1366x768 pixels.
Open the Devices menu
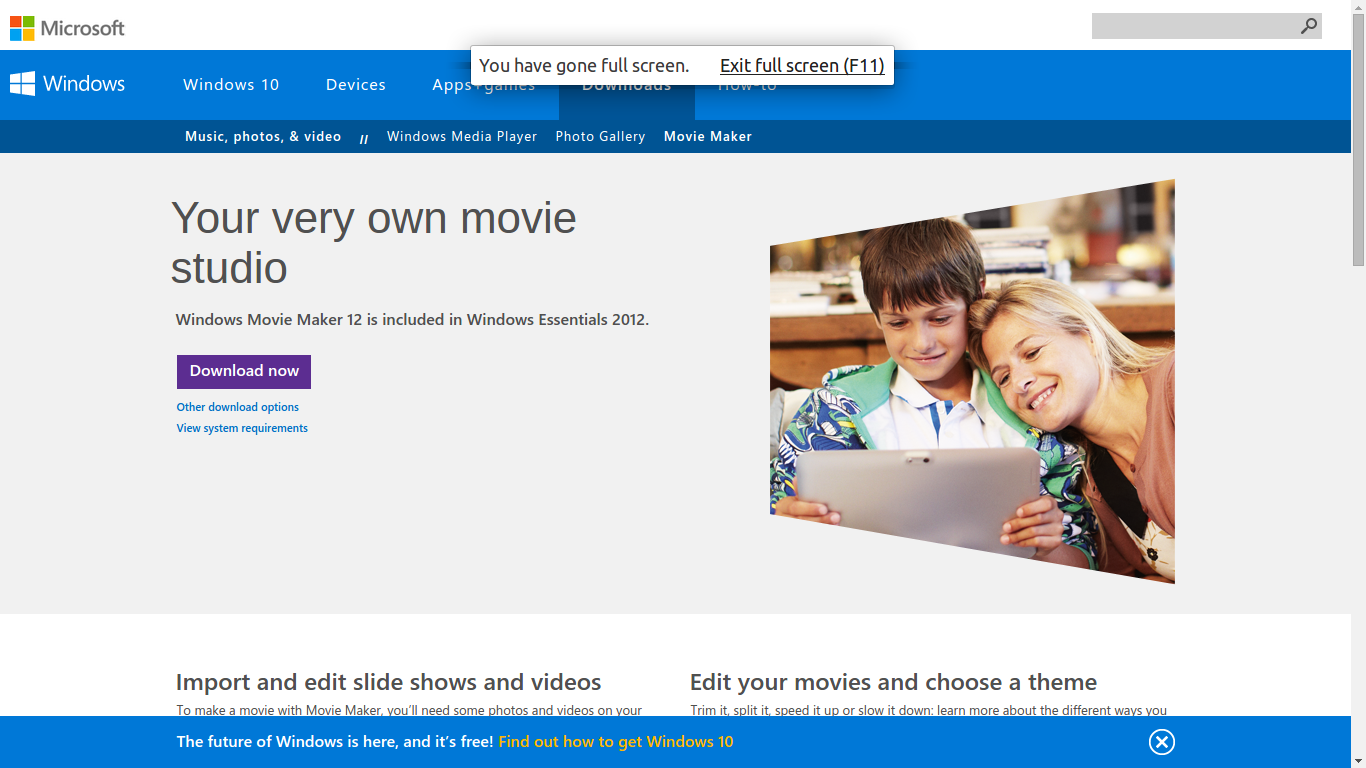356,85
